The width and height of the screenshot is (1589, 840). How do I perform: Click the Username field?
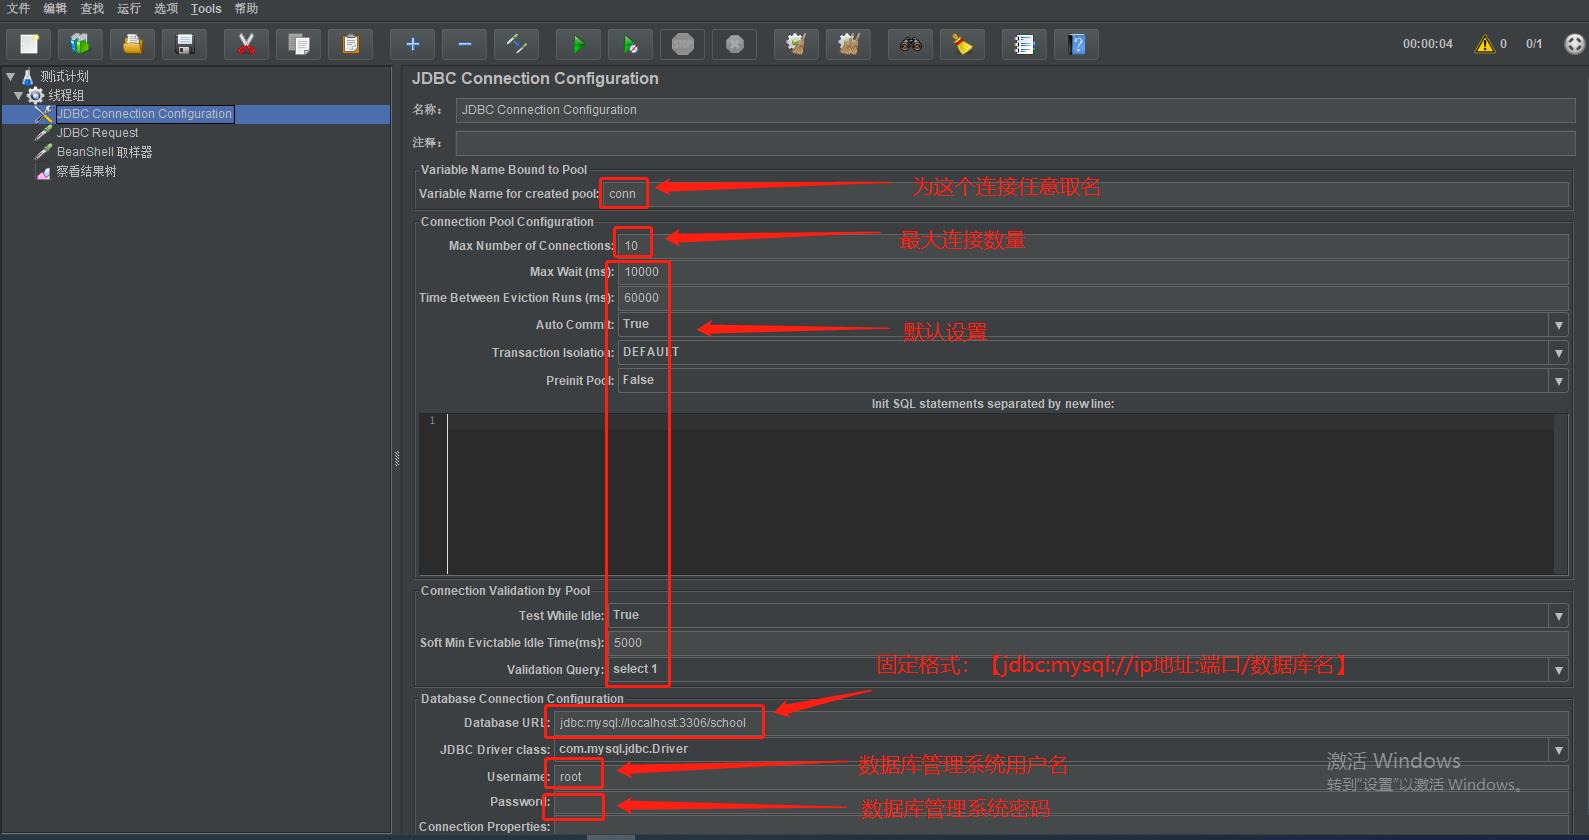[1061, 777]
